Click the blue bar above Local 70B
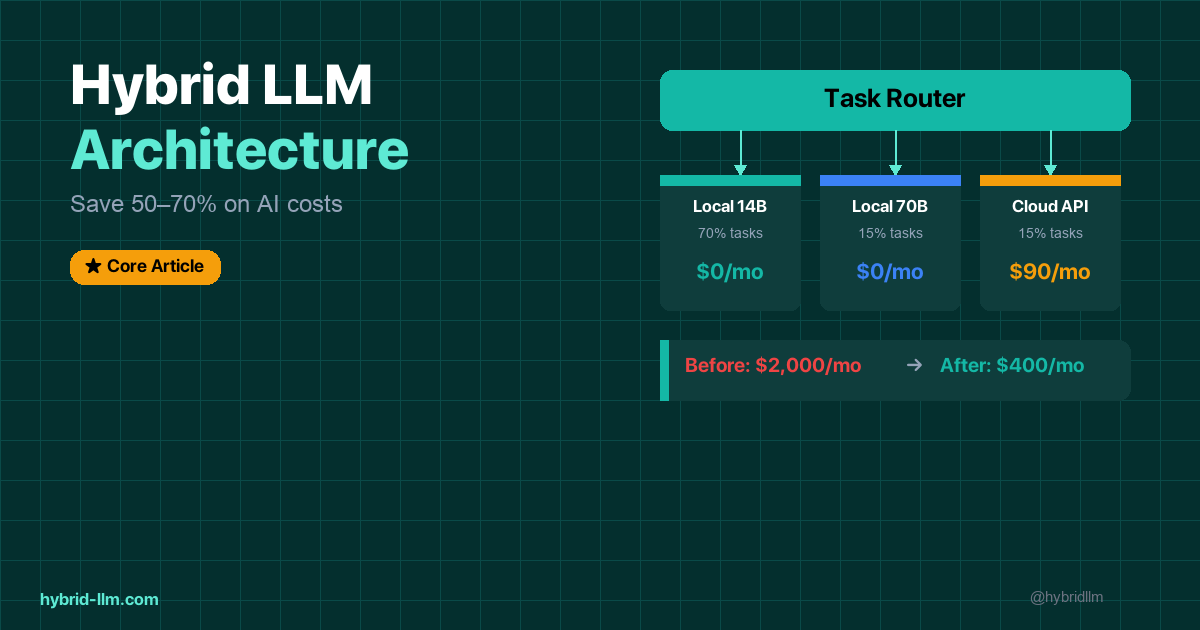 890,181
